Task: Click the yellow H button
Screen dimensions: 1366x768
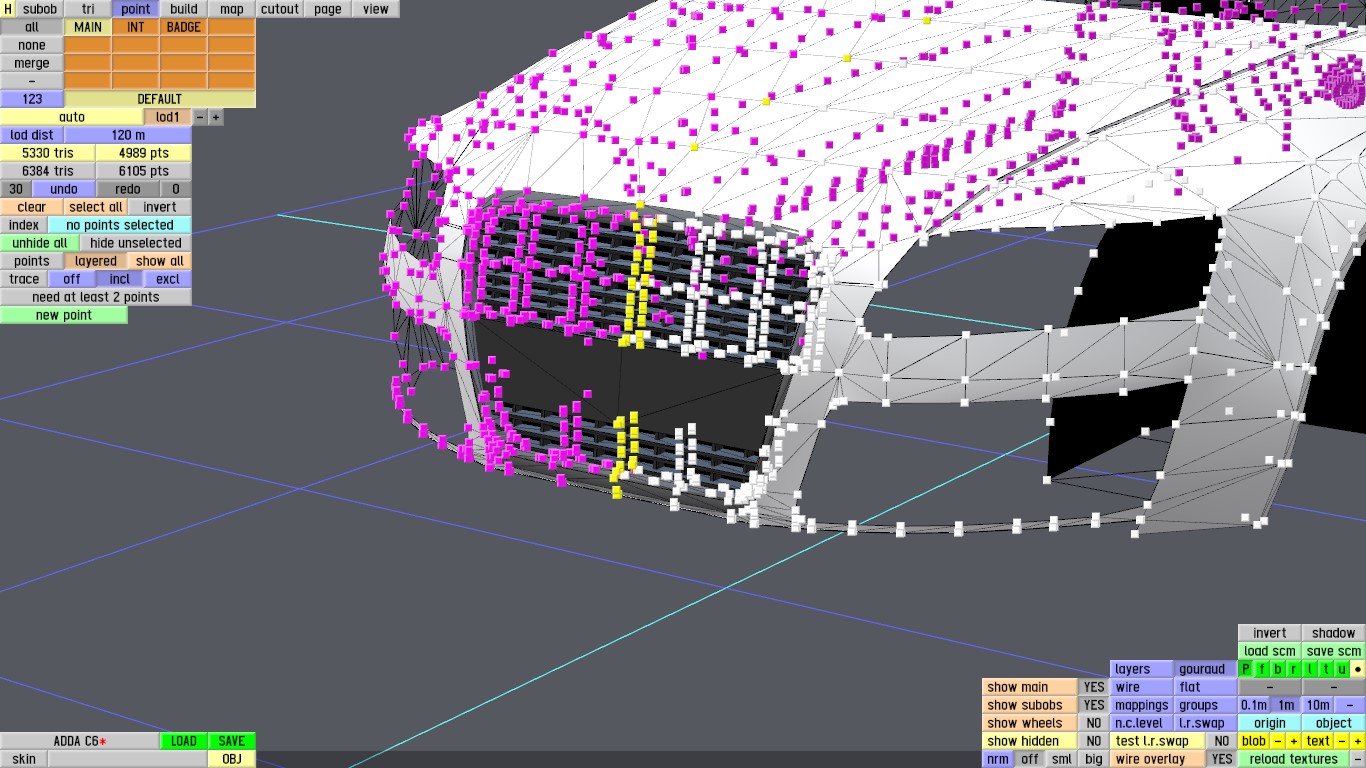Action: click(x=8, y=9)
